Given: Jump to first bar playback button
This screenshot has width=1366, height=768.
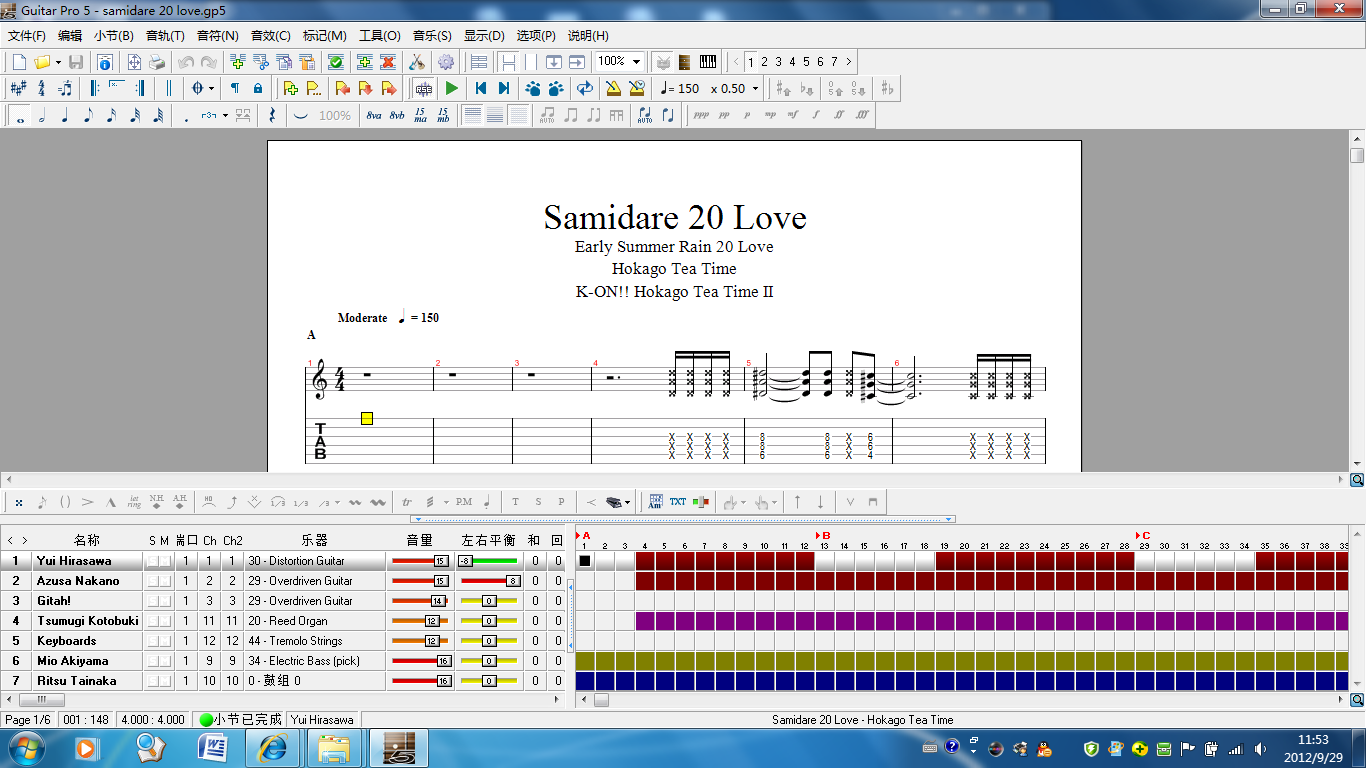Looking at the screenshot, I should pyautogui.click(x=481, y=88).
